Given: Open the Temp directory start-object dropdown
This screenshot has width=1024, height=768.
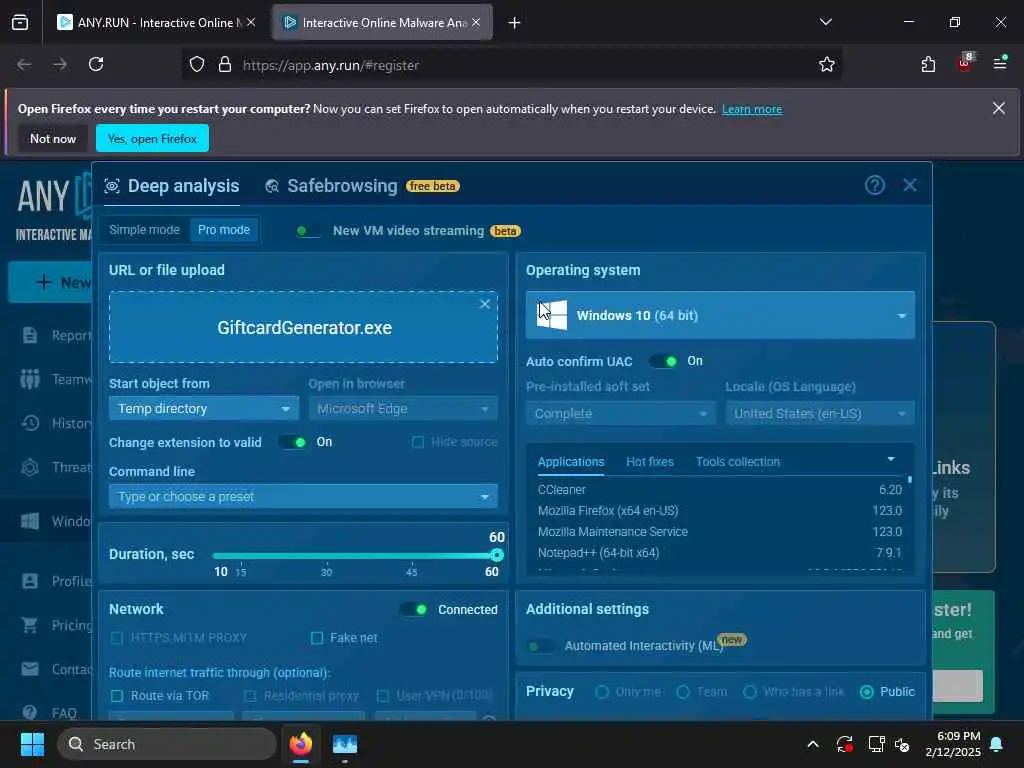Looking at the screenshot, I should tap(203, 409).
